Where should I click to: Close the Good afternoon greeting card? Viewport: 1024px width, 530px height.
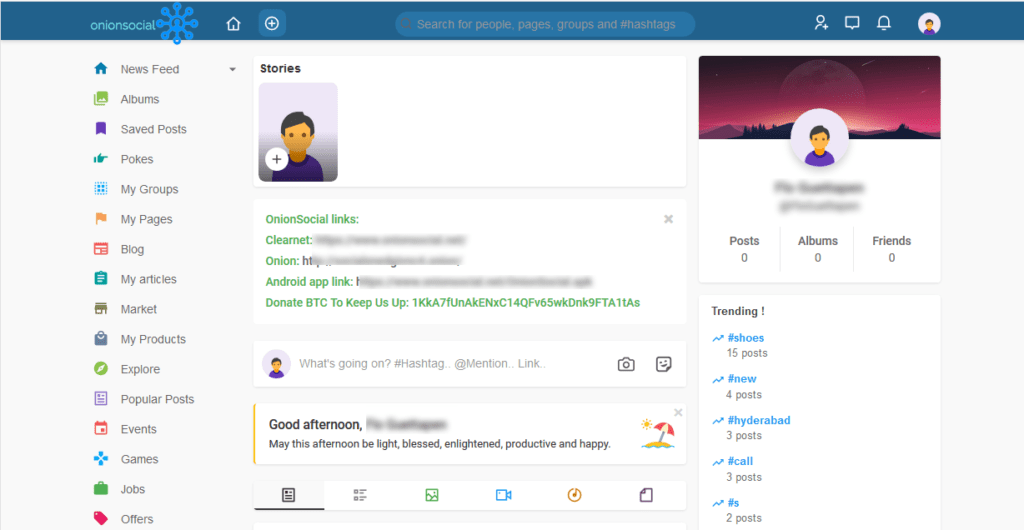pyautogui.click(x=678, y=413)
